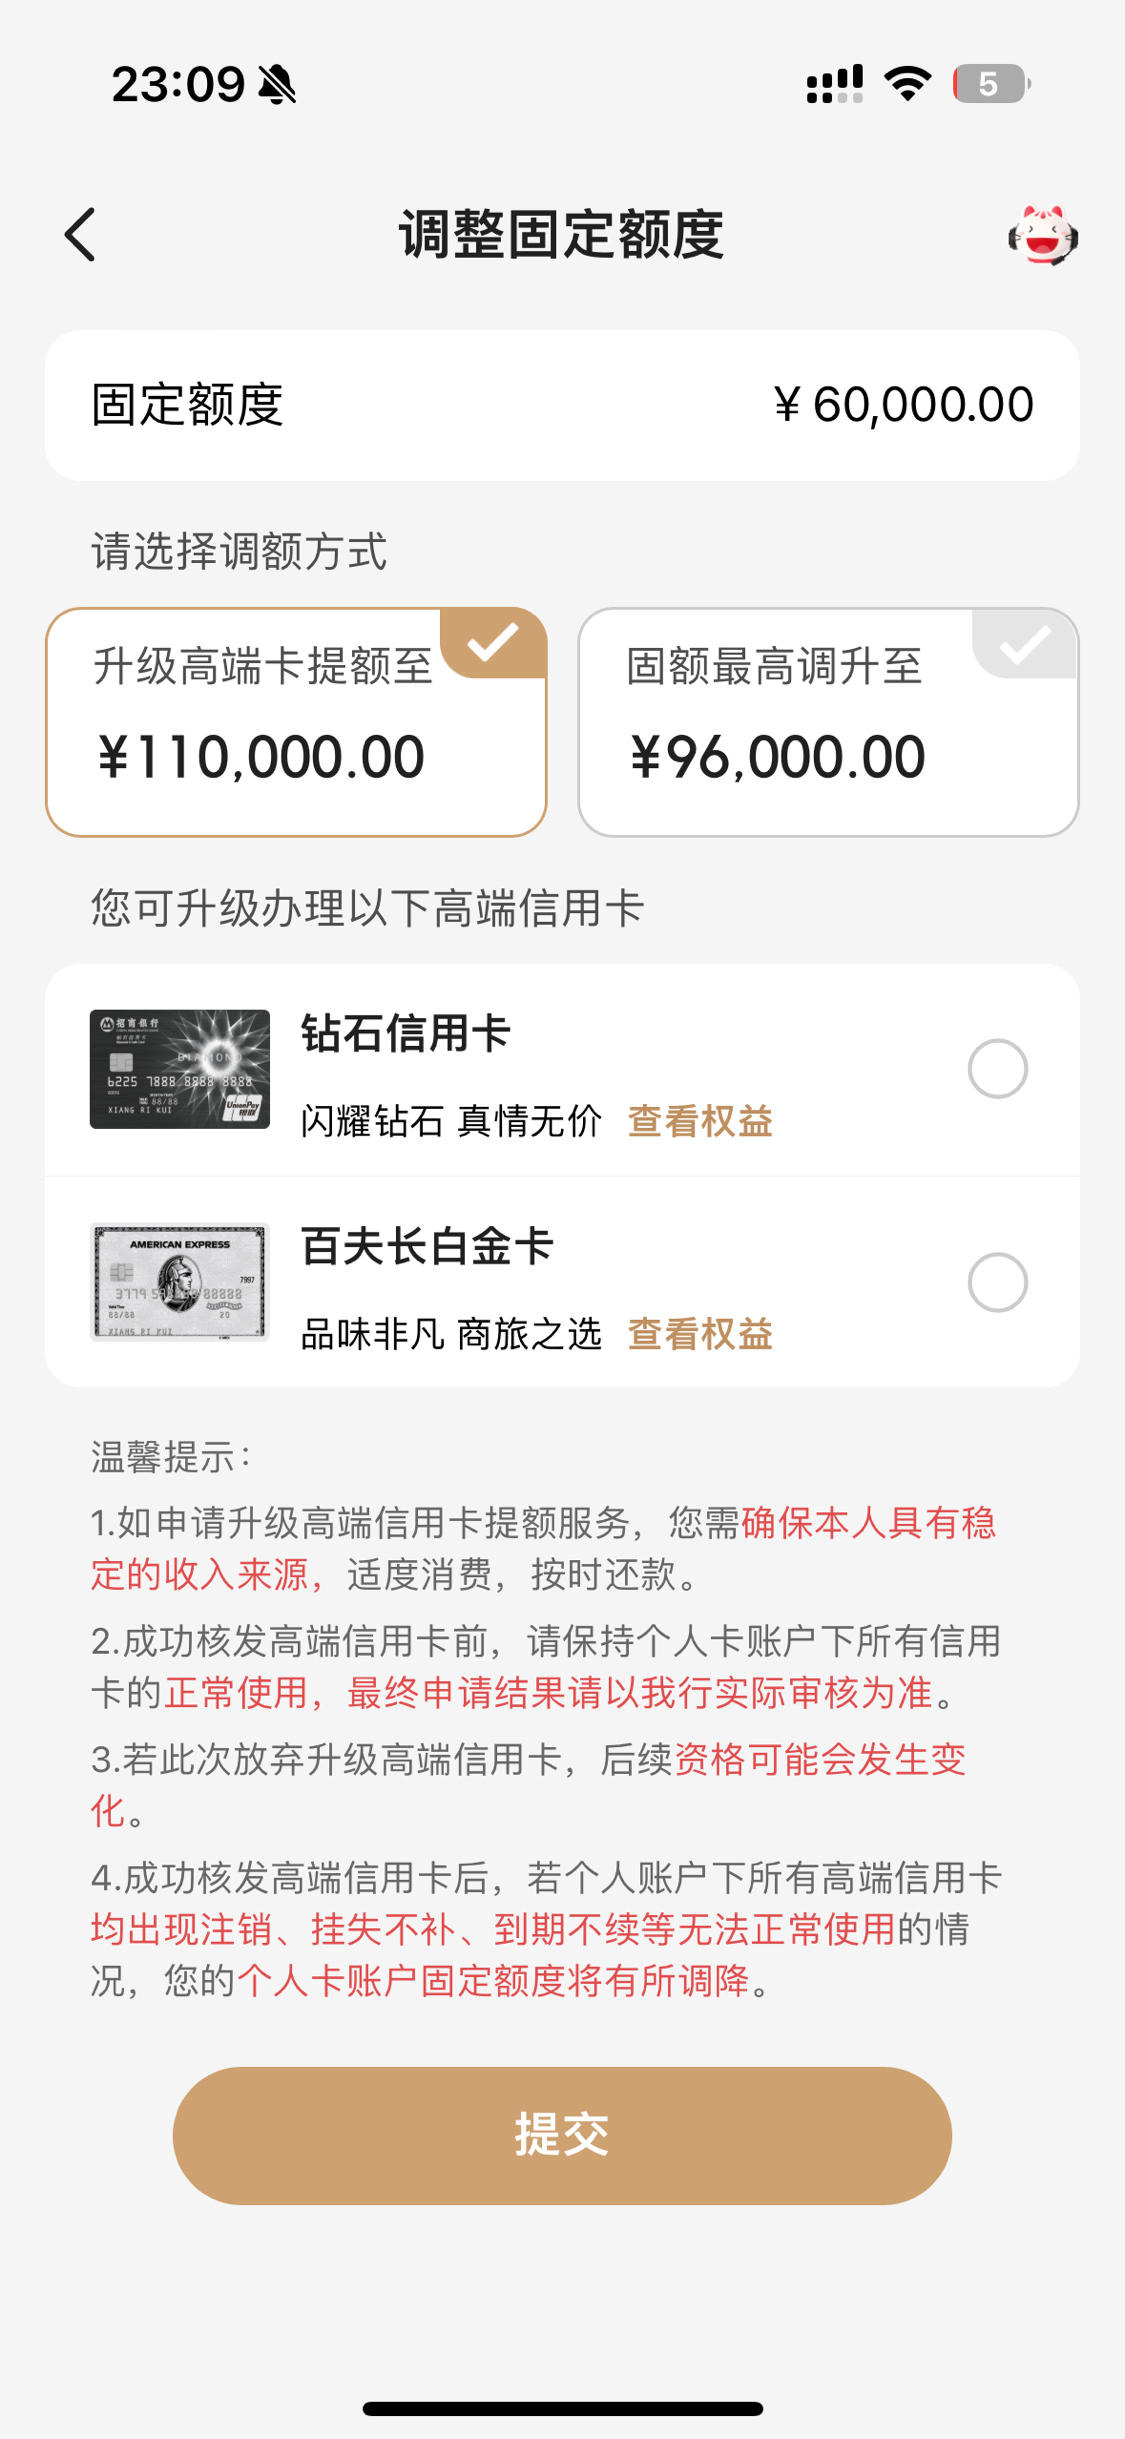The width and height of the screenshot is (1125, 2439).
Task: Tap the gray checkmark on 固额最高调升至 card
Action: 1025,643
